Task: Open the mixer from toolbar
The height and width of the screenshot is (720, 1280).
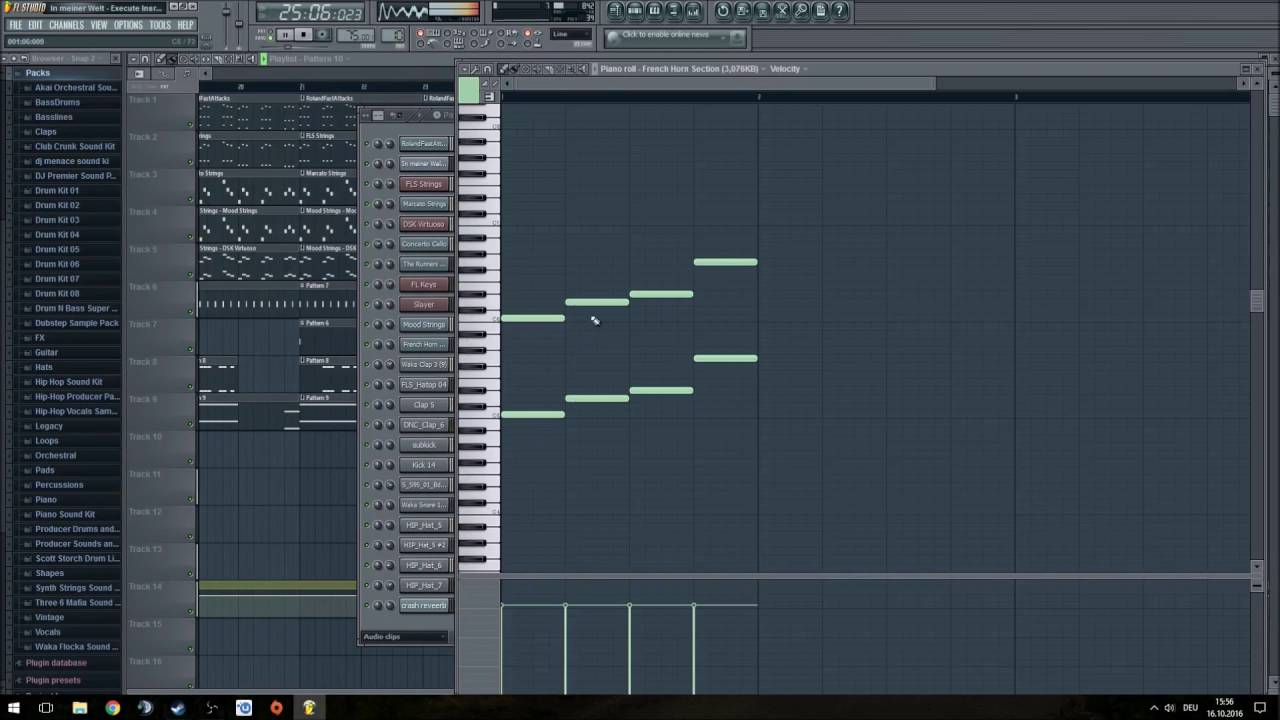Action: coord(693,11)
